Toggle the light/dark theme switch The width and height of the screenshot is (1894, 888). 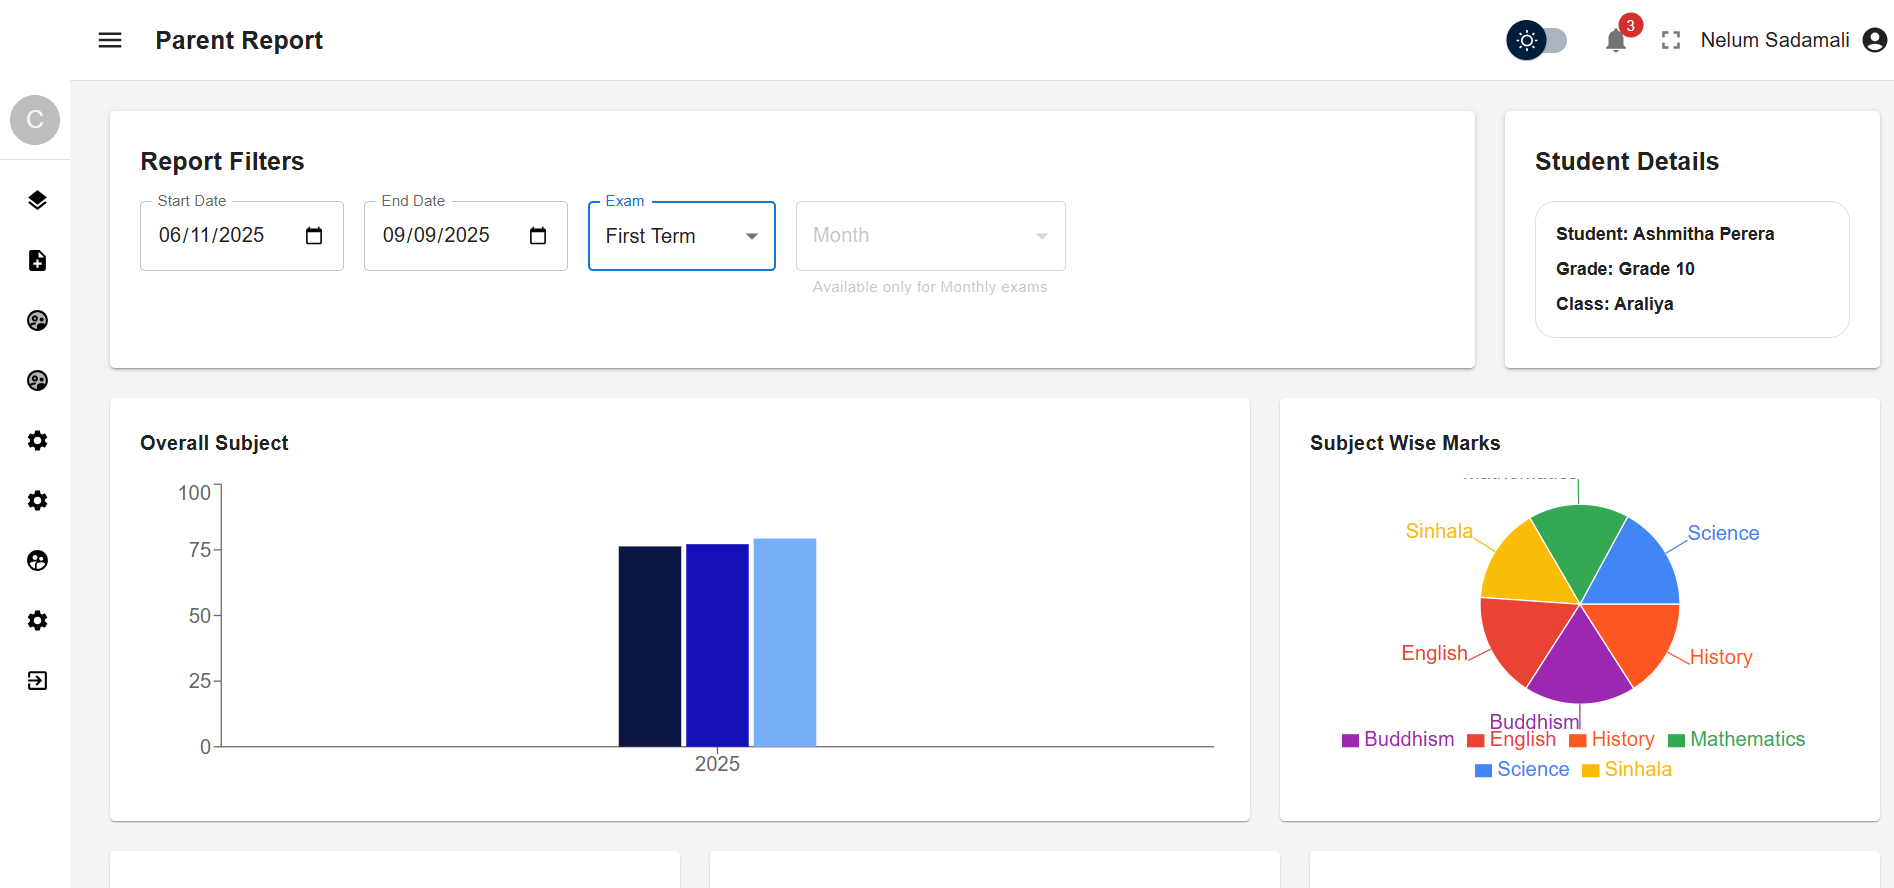[x=1537, y=40]
